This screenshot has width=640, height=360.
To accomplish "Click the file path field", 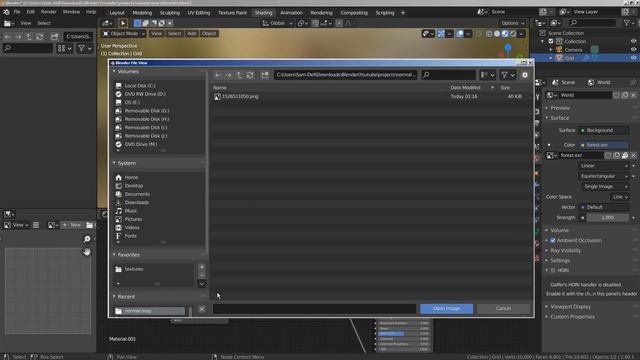I will [x=345, y=75].
